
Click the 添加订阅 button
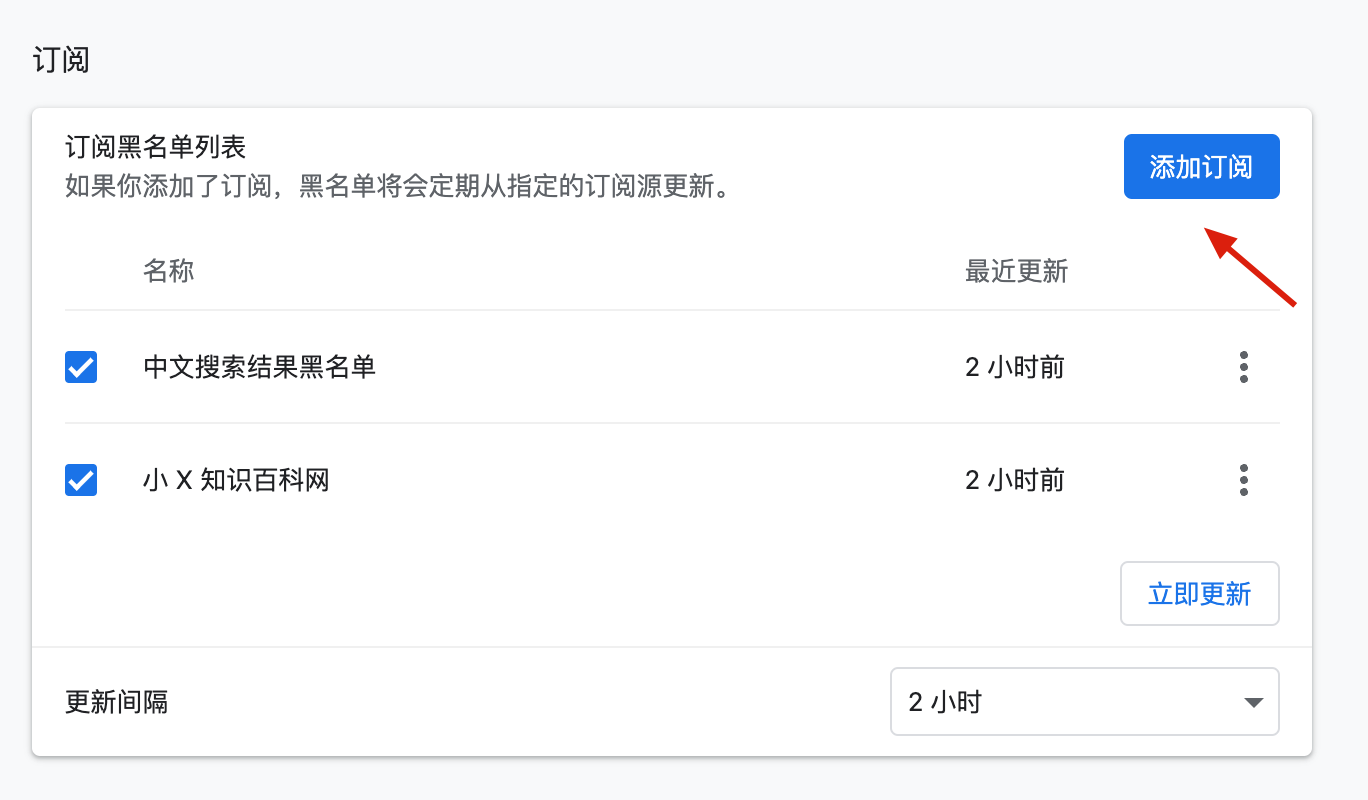click(1201, 167)
